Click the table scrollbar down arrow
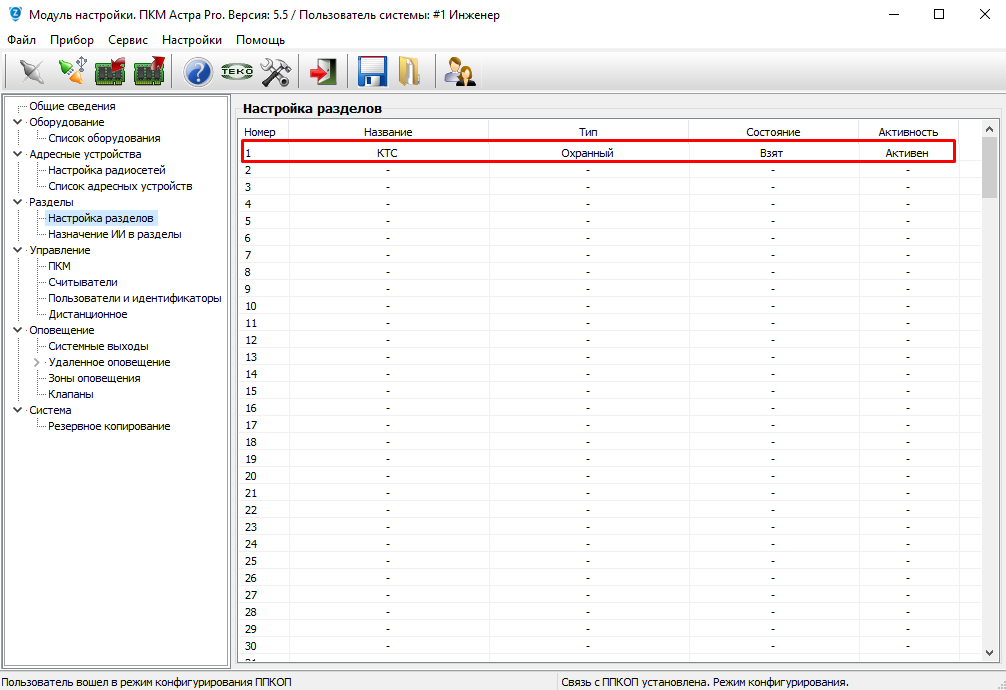1006x690 pixels. 989,652
